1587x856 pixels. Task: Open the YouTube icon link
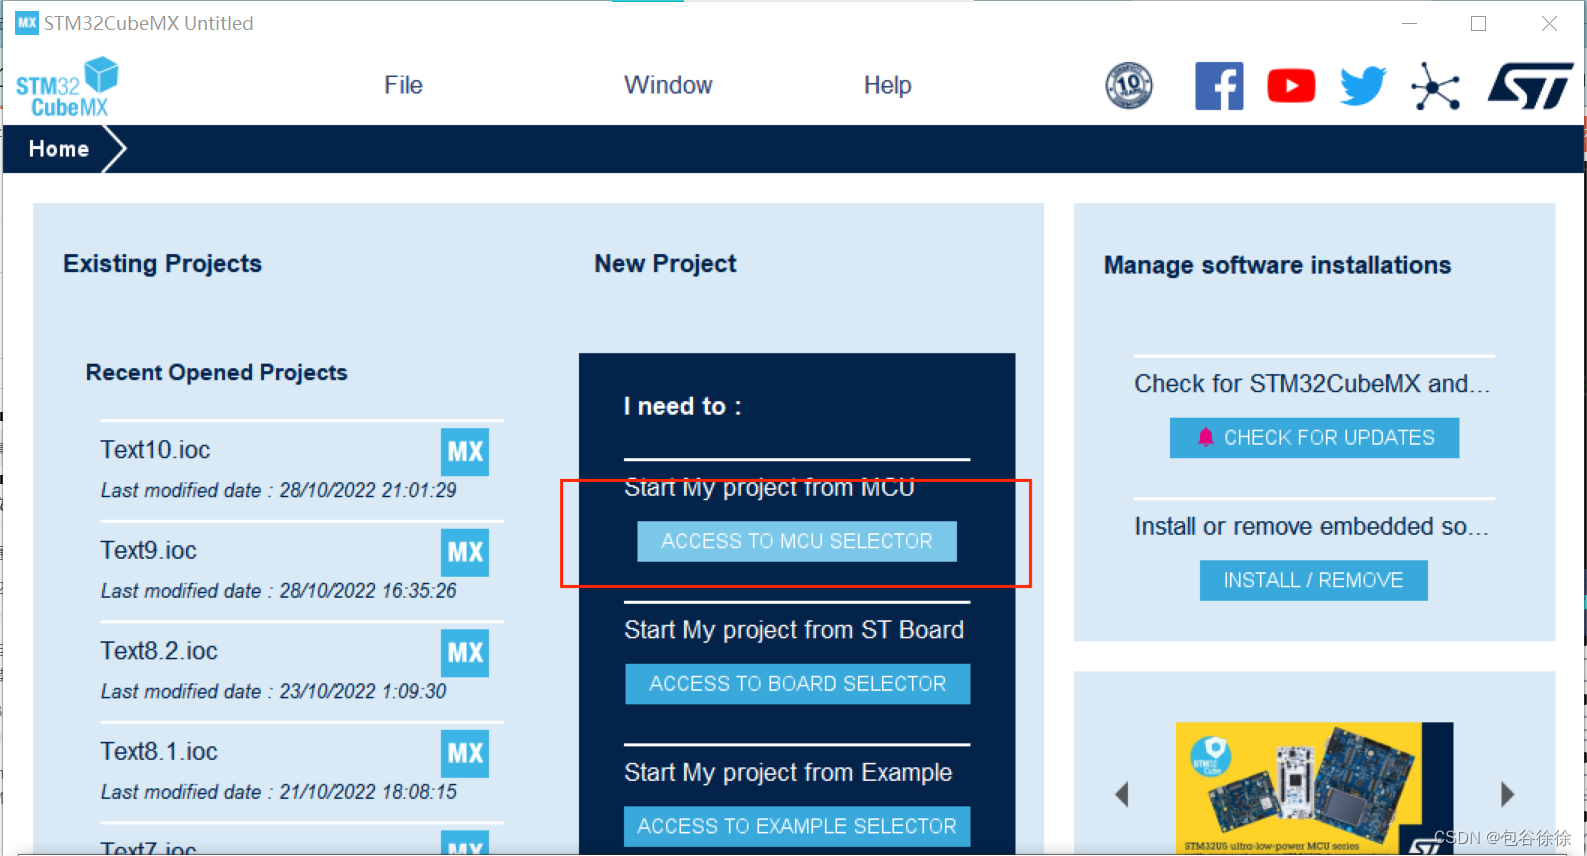tap(1291, 86)
